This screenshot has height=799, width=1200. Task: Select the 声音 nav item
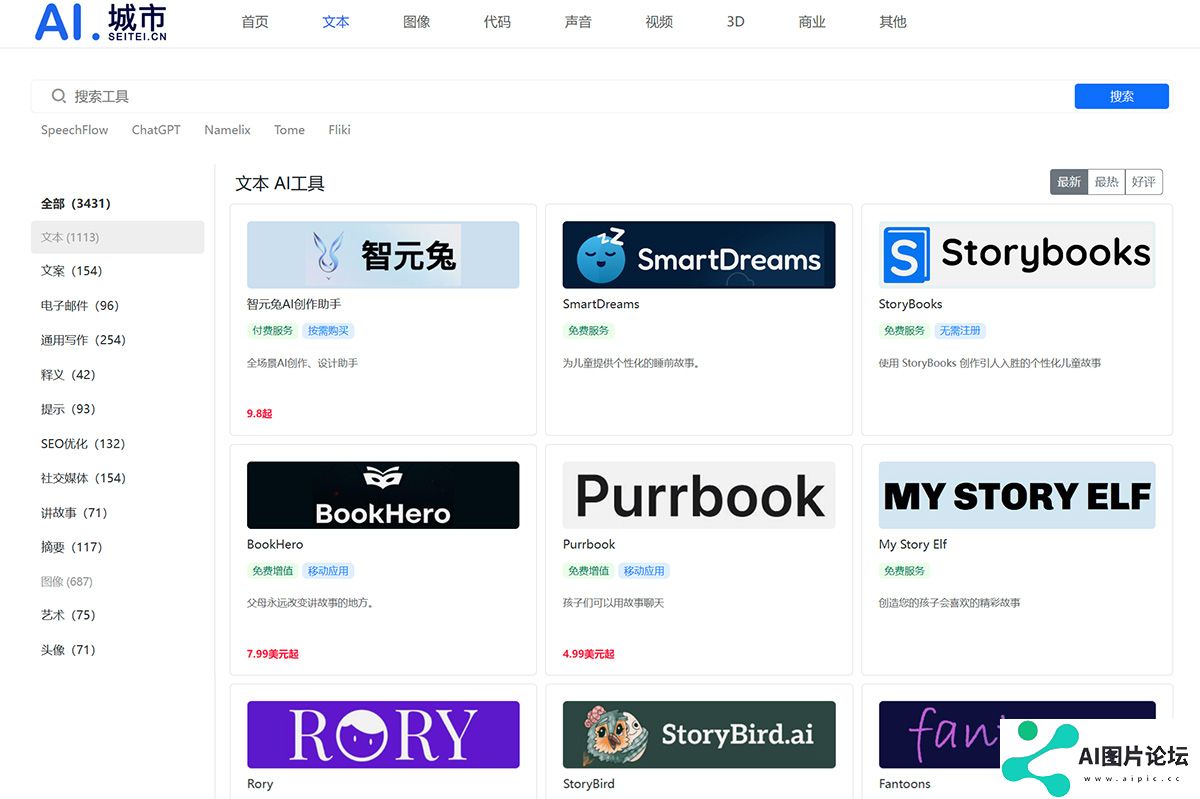578,22
